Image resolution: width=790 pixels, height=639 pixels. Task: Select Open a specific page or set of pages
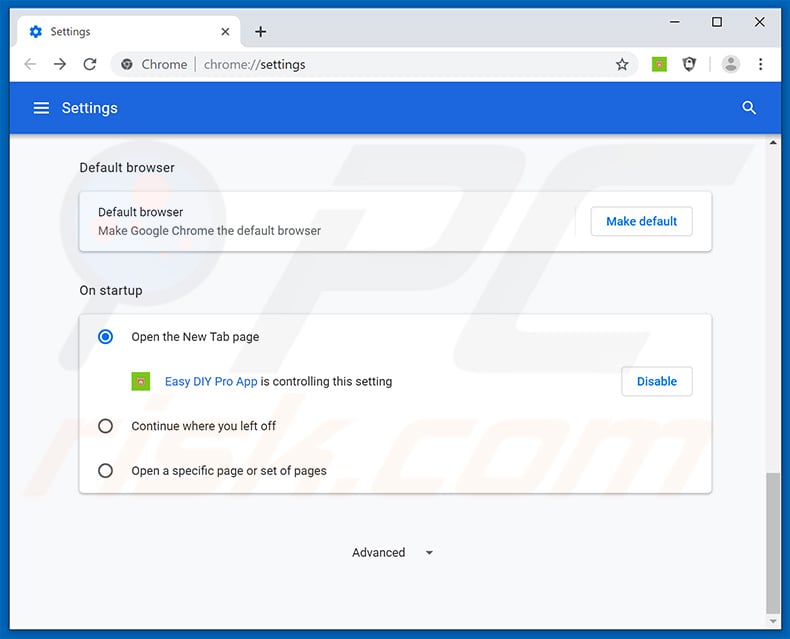coord(105,471)
